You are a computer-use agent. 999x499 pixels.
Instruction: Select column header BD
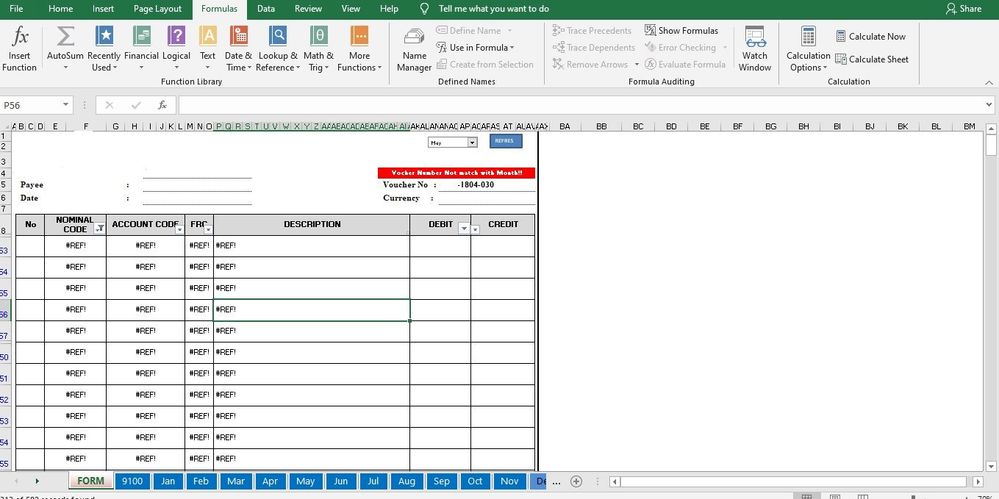click(x=671, y=127)
